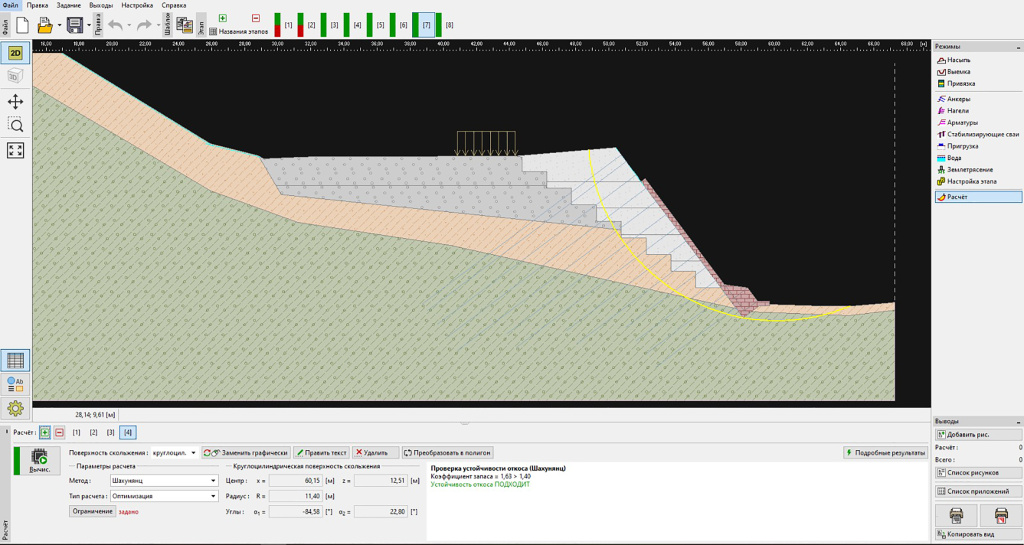This screenshot has height=545, width=1024.
Task: Click Копировать вид button
Action: (978, 535)
